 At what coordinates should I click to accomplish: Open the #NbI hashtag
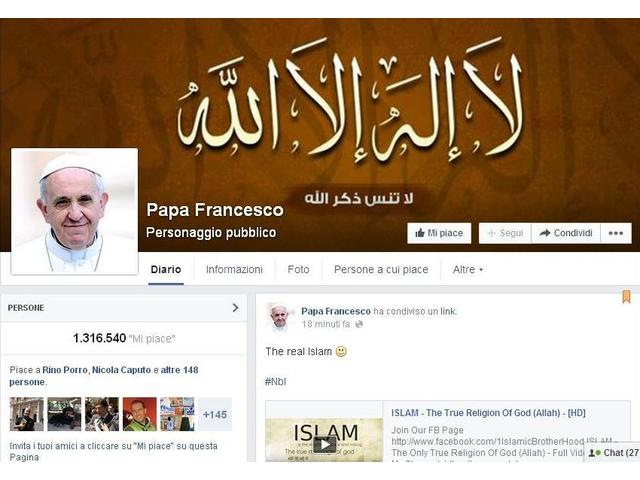coord(276,382)
